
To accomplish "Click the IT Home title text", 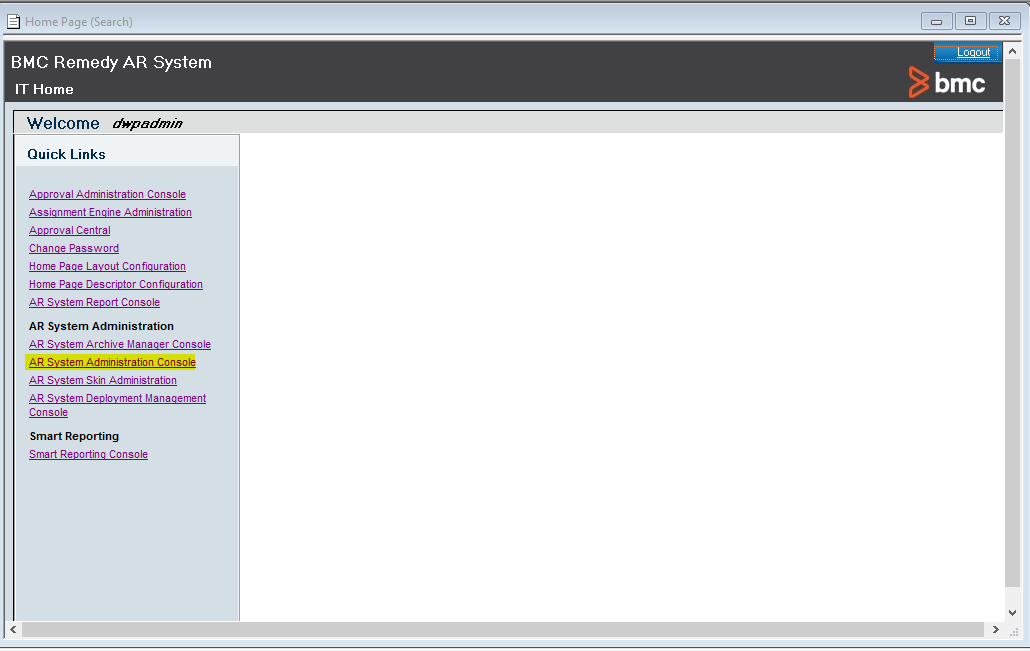I will tap(44, 89).
